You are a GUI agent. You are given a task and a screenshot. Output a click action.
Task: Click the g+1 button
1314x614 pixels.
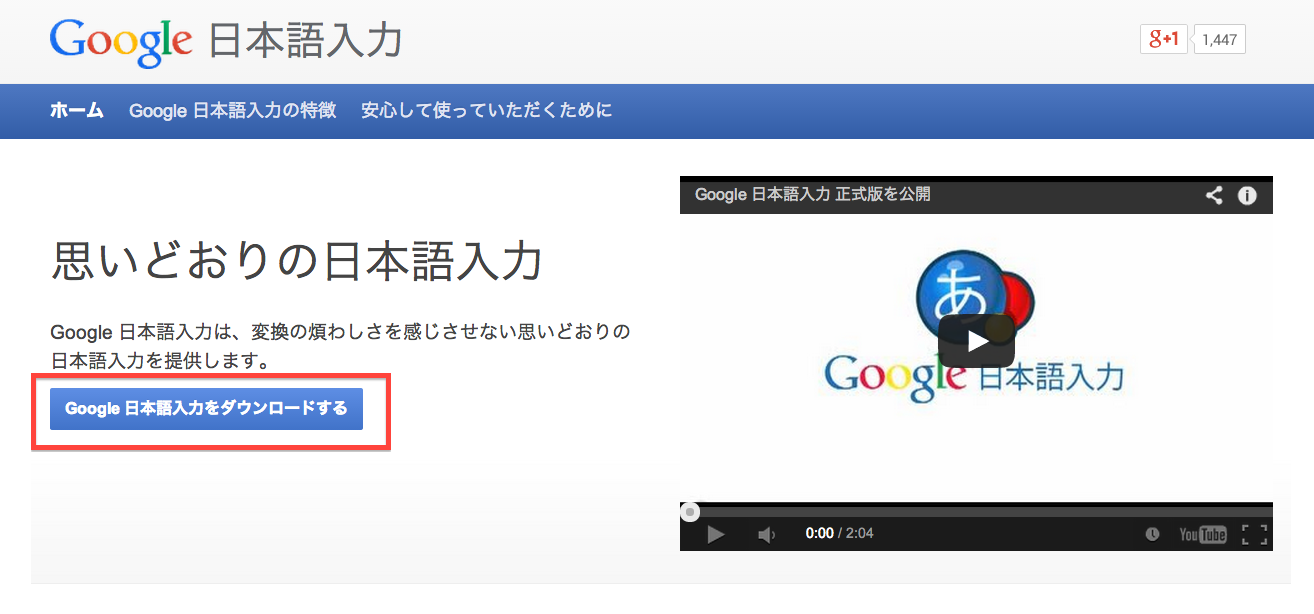(1164, 39)
